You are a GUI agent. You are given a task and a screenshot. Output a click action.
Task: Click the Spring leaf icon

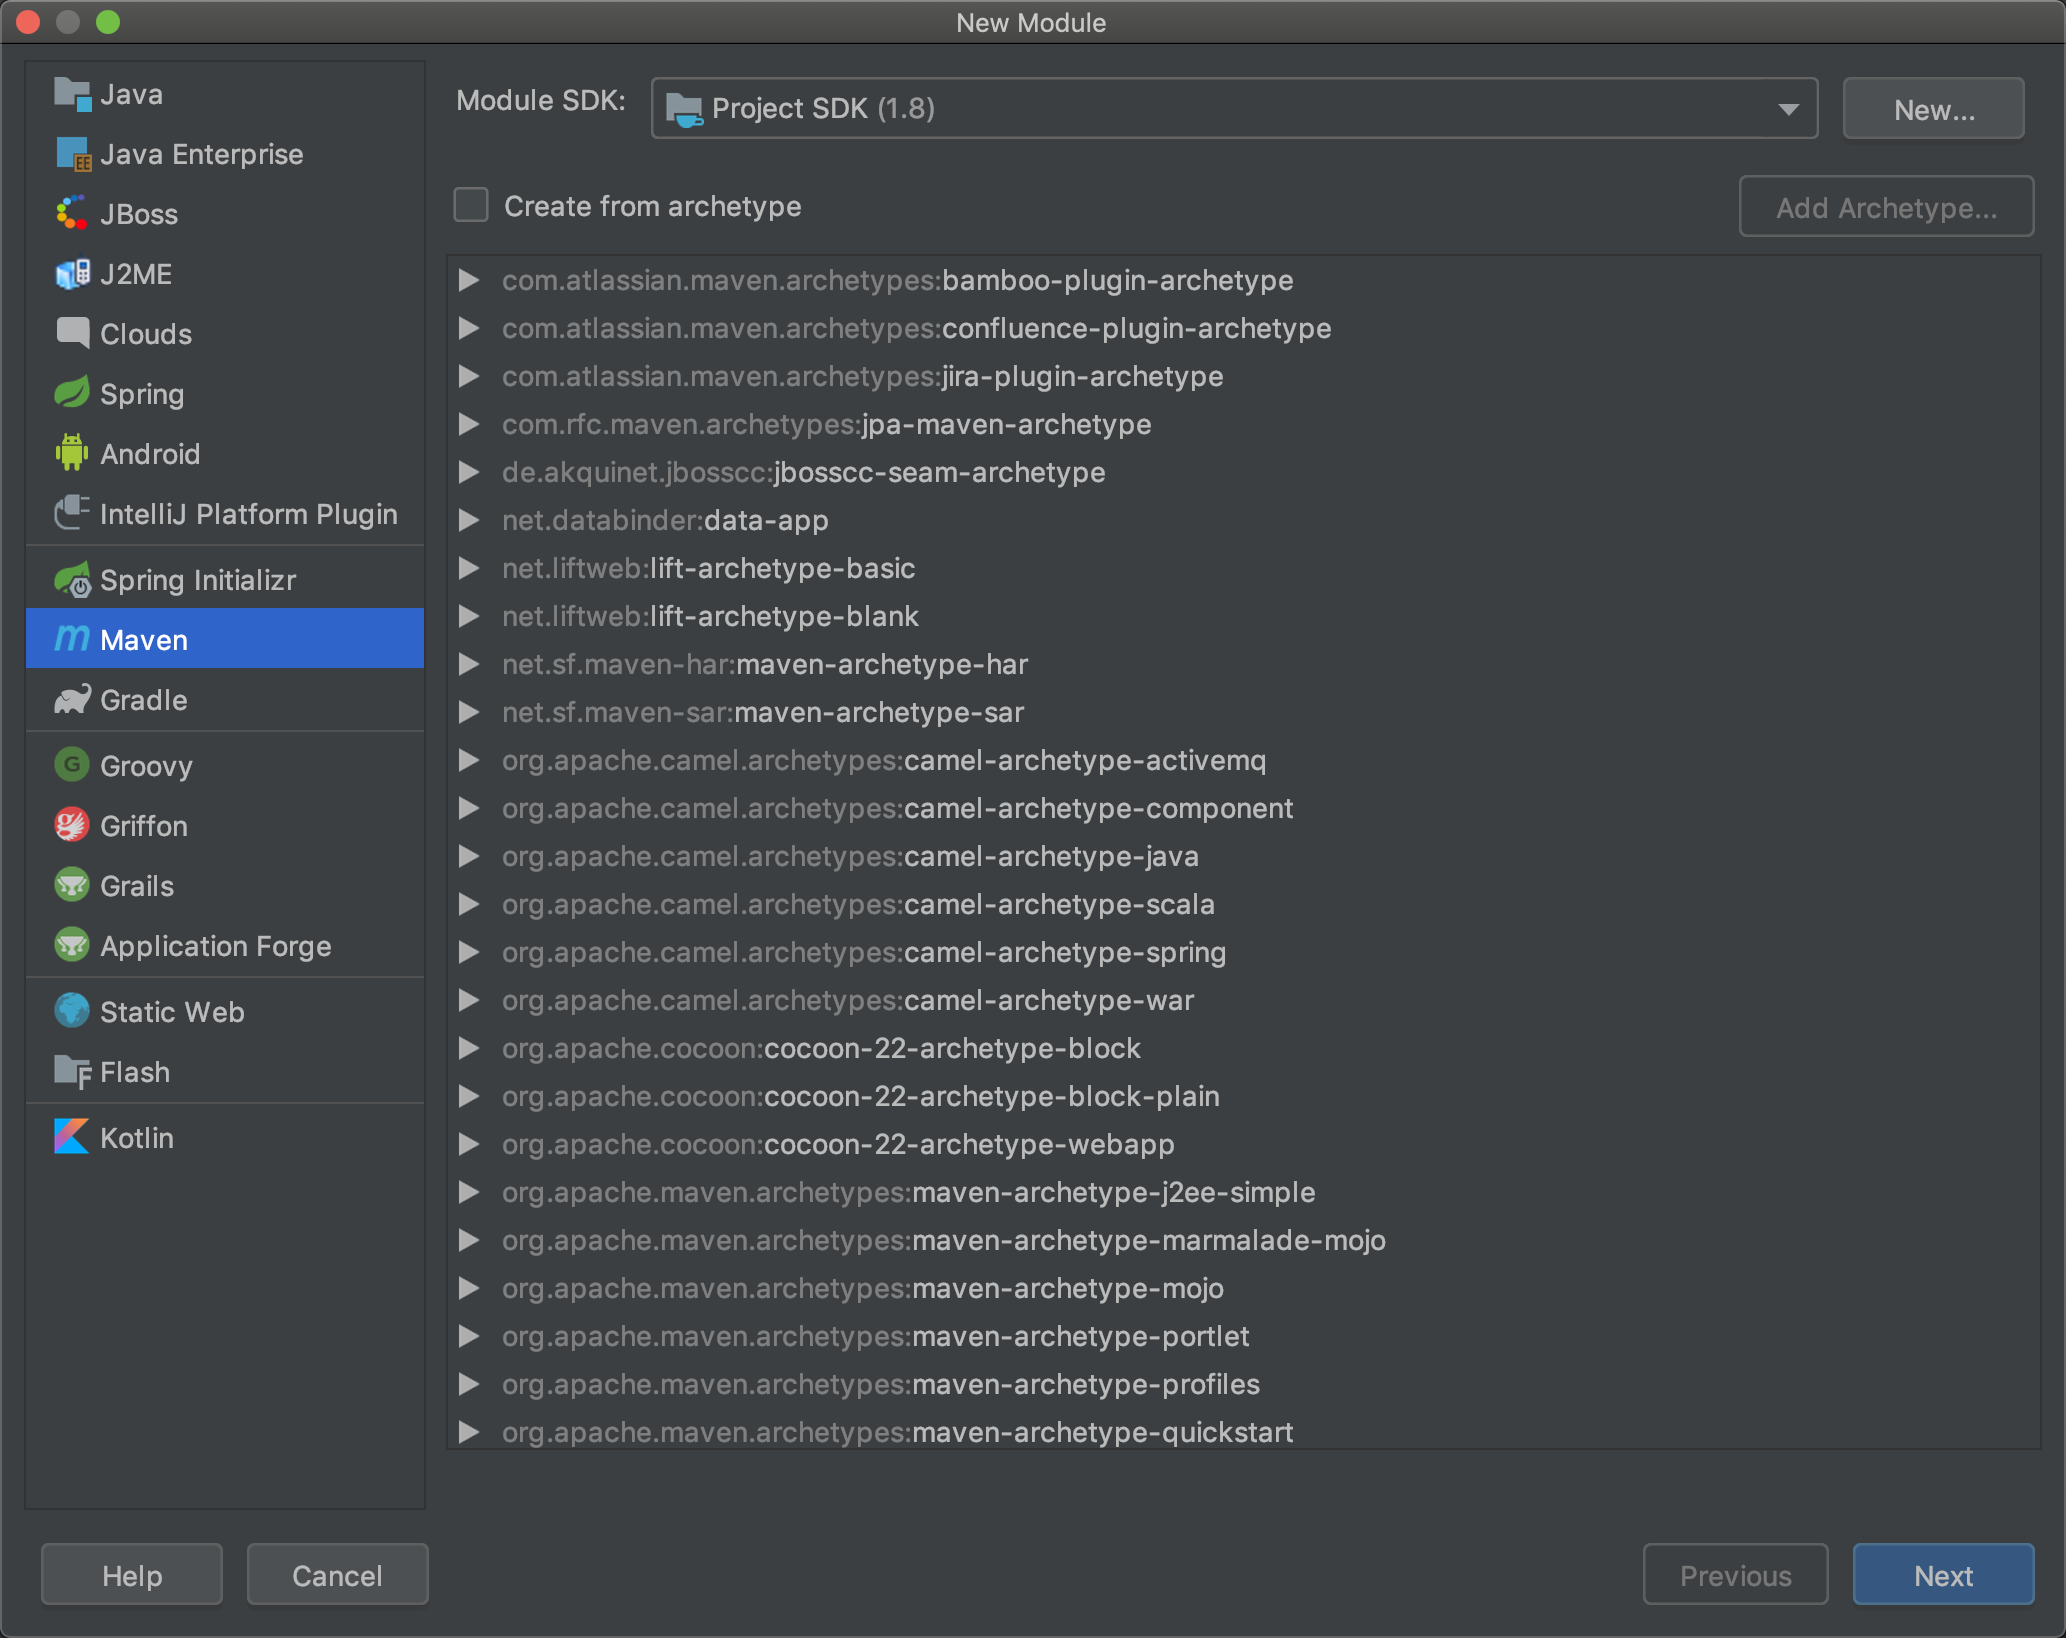[x=71, y=393]
